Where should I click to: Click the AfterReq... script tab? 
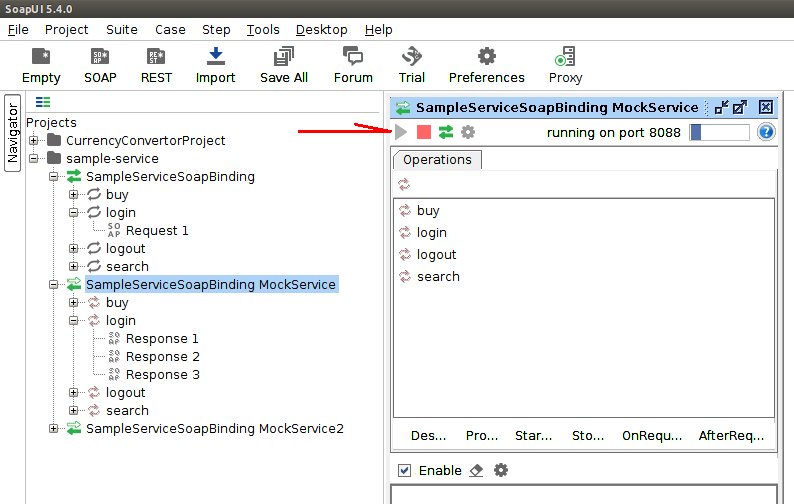pos(731,436)
